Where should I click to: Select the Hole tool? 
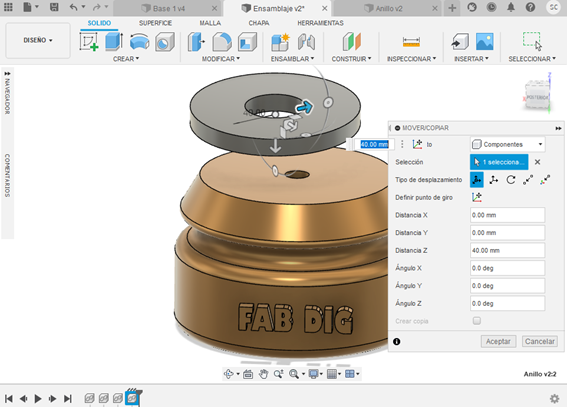click(165, 42)
